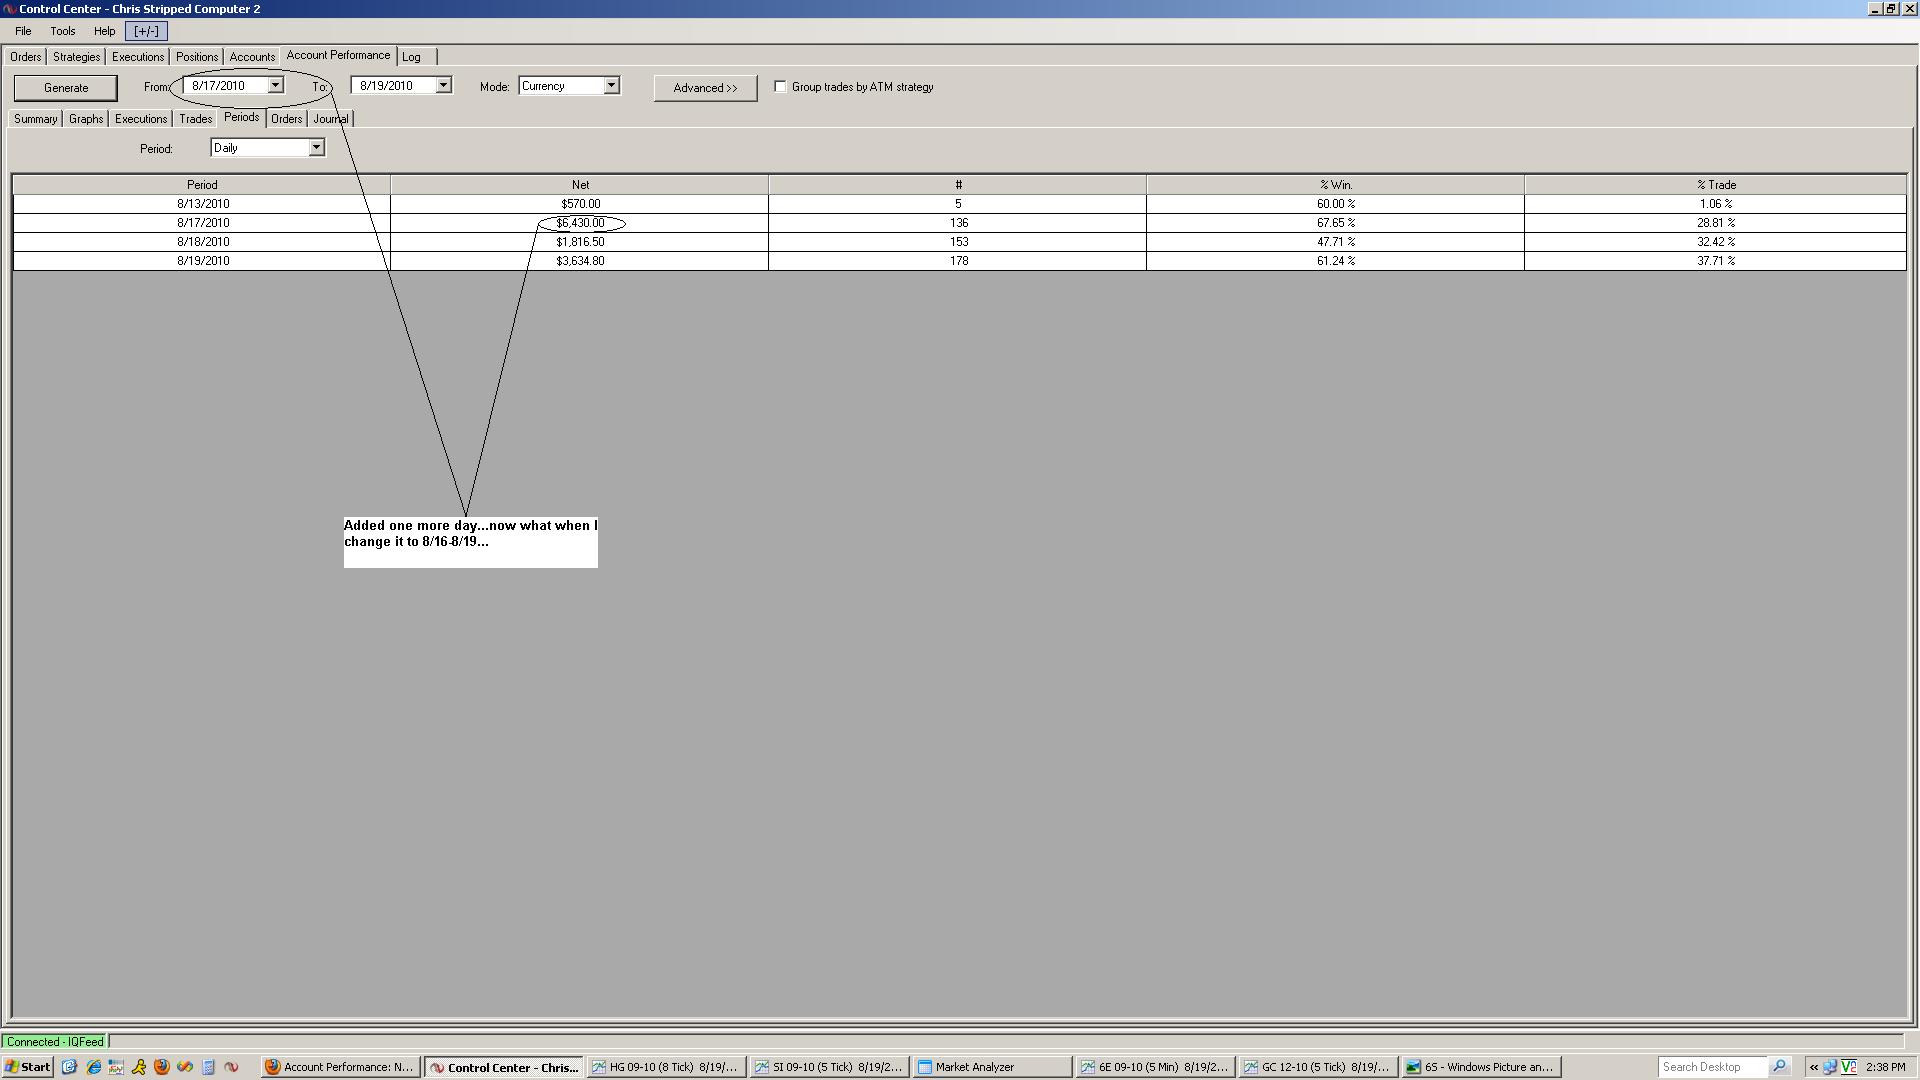Click the % Win. column header
This screenshot has width=1920, height=1080.
coord(1335,185)
